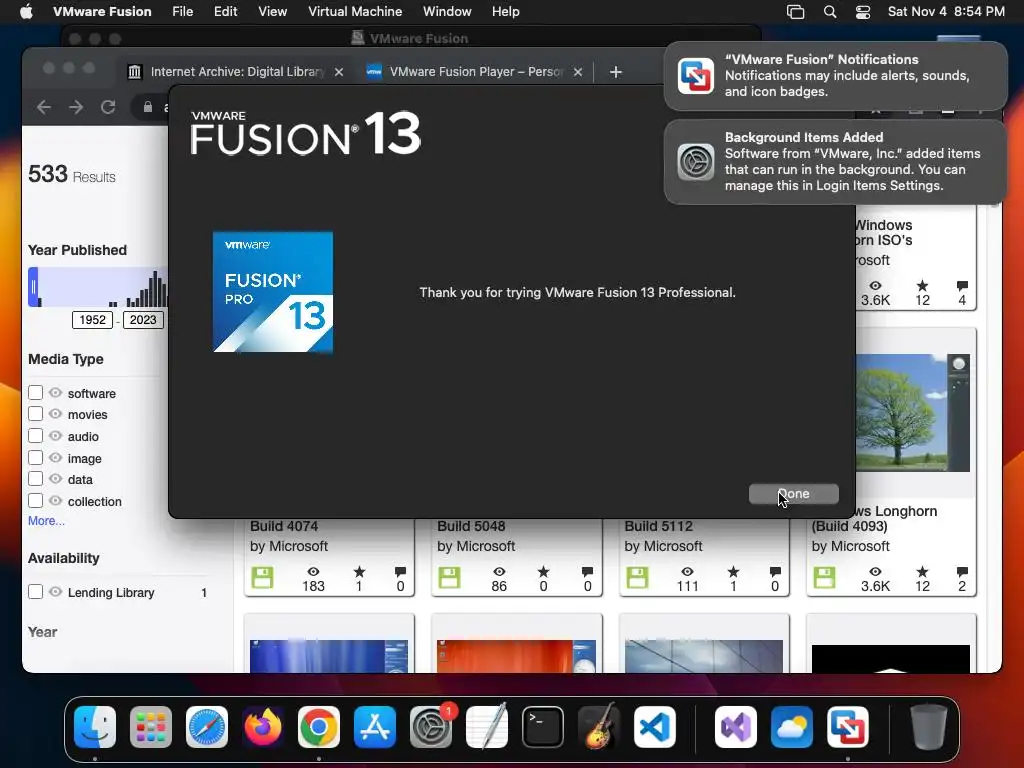Click the menu bar date and time
Image resolution: width=1024 pixels, height=768 pixels.
tap(946, 12)
